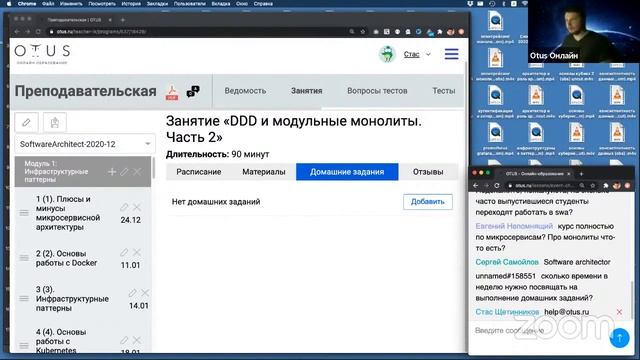Image resolution: width=640 pixels, height=360 pixels.
Task: Open new tab in chat Chrome window
Action: coord(582,173)
